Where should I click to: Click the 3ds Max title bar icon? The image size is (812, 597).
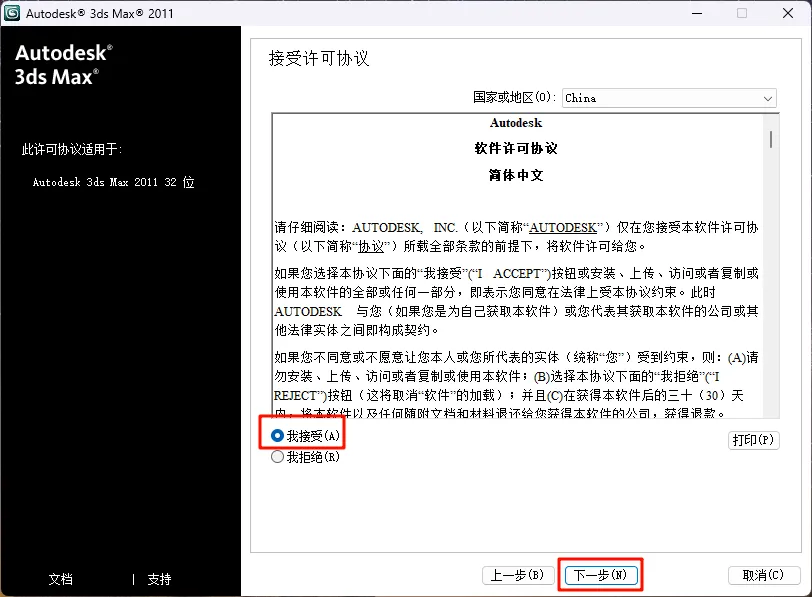point(12,12)
